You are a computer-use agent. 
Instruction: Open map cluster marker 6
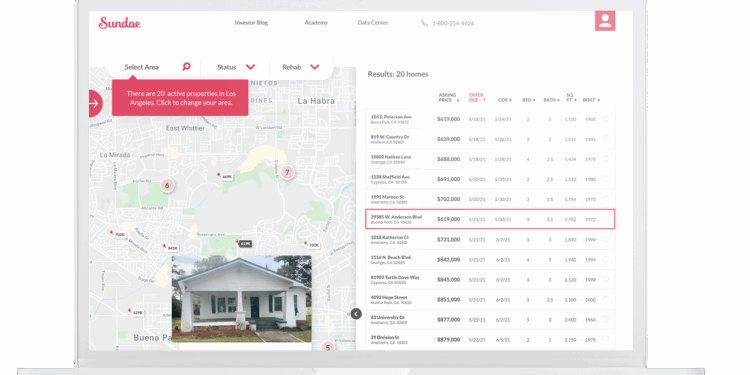coord(167,185)
